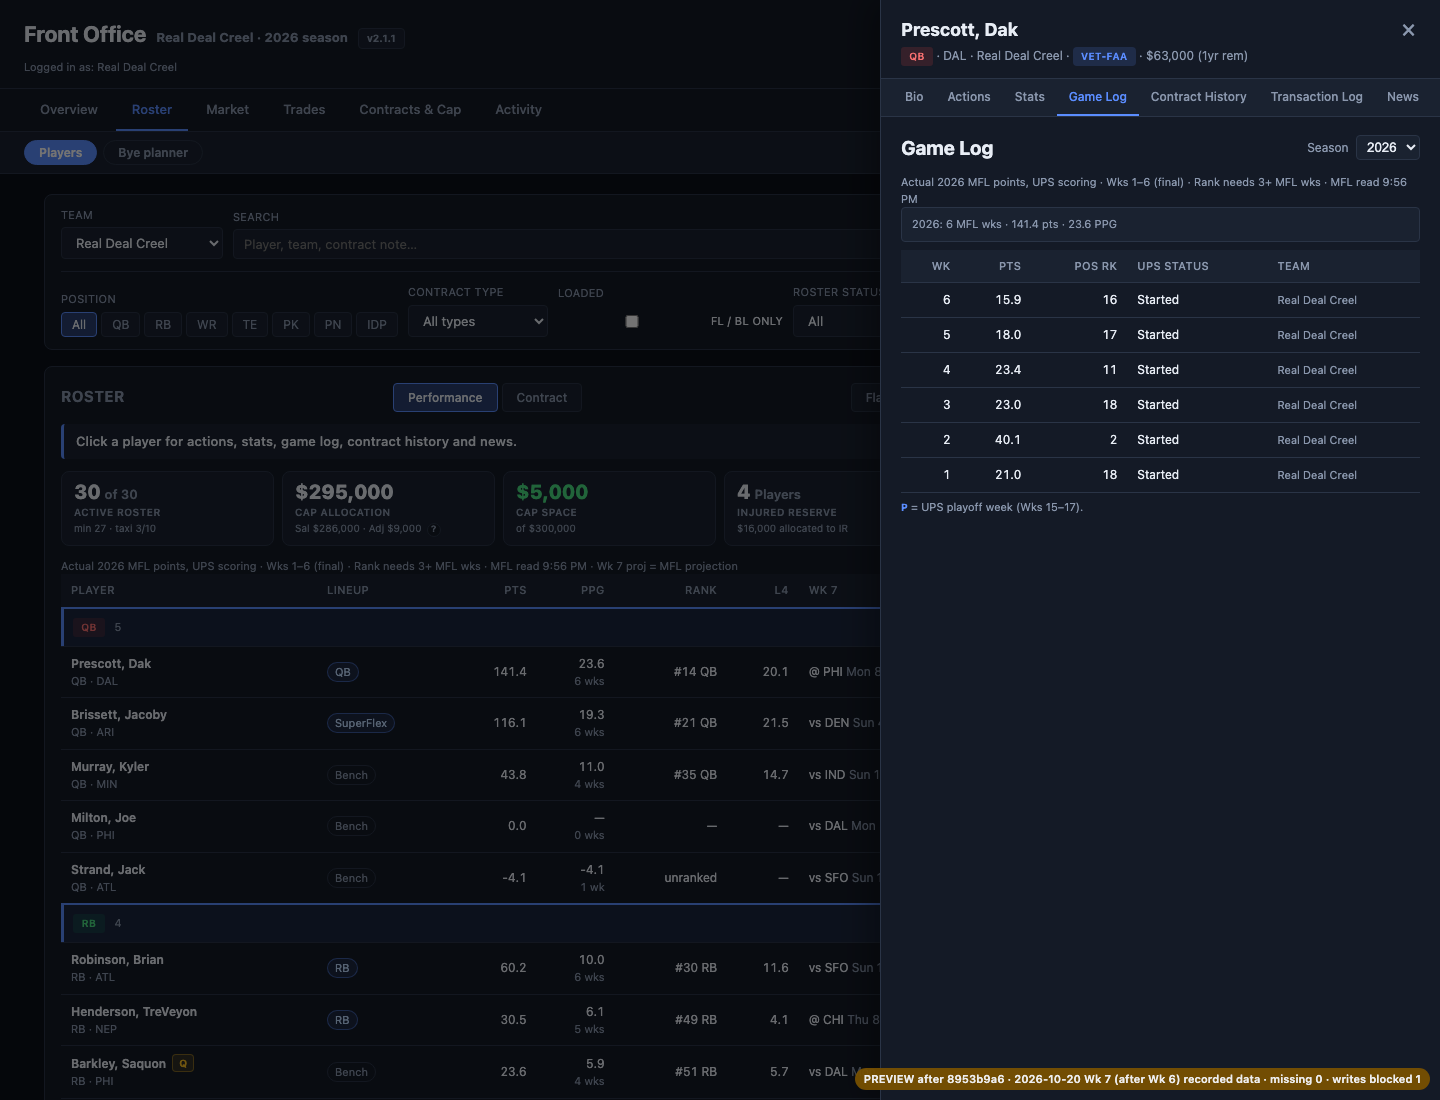Open Robinson, Brian player row
The image size is (1440, 1100).
(471, 968)
